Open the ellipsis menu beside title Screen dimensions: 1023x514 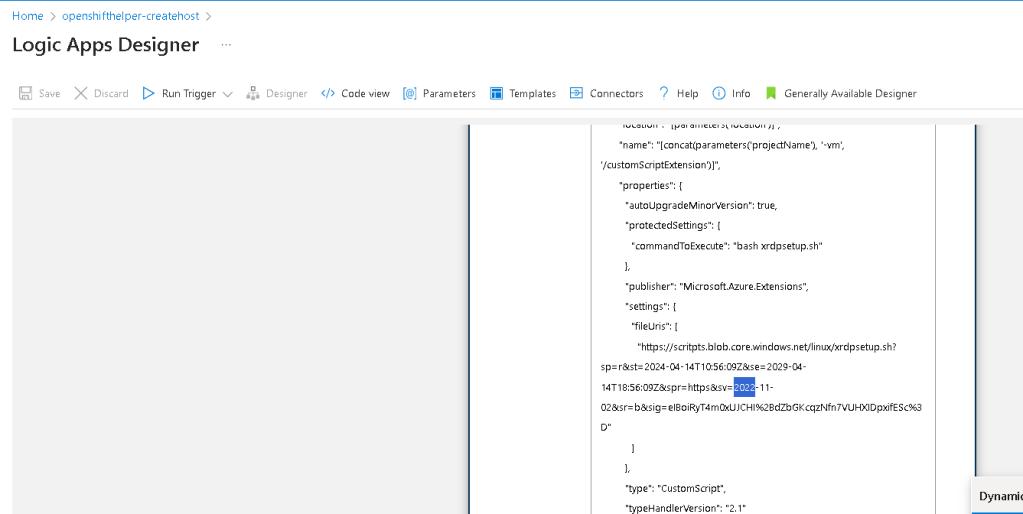click(x=226, y=44)
